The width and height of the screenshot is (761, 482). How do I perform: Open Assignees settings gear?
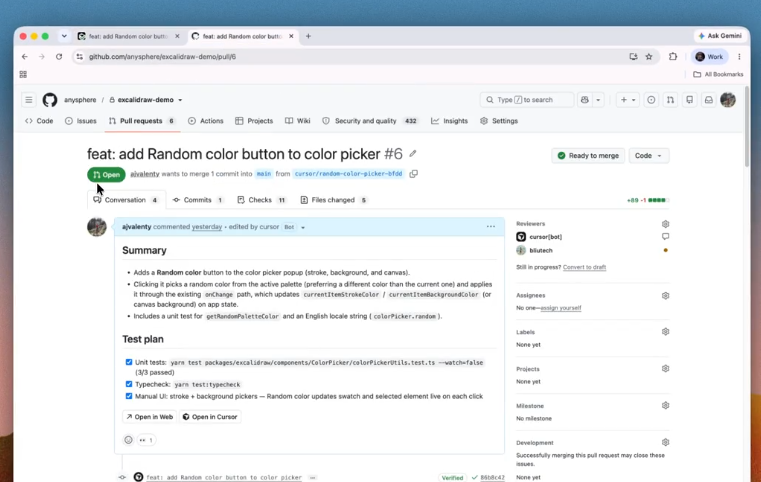[x=665, y=296]
